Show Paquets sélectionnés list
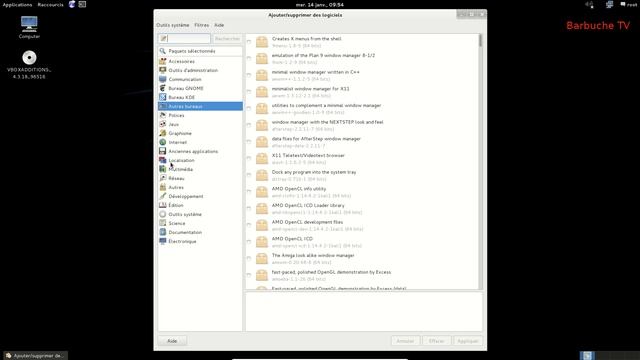640x360 pixels. pos(200,51)
